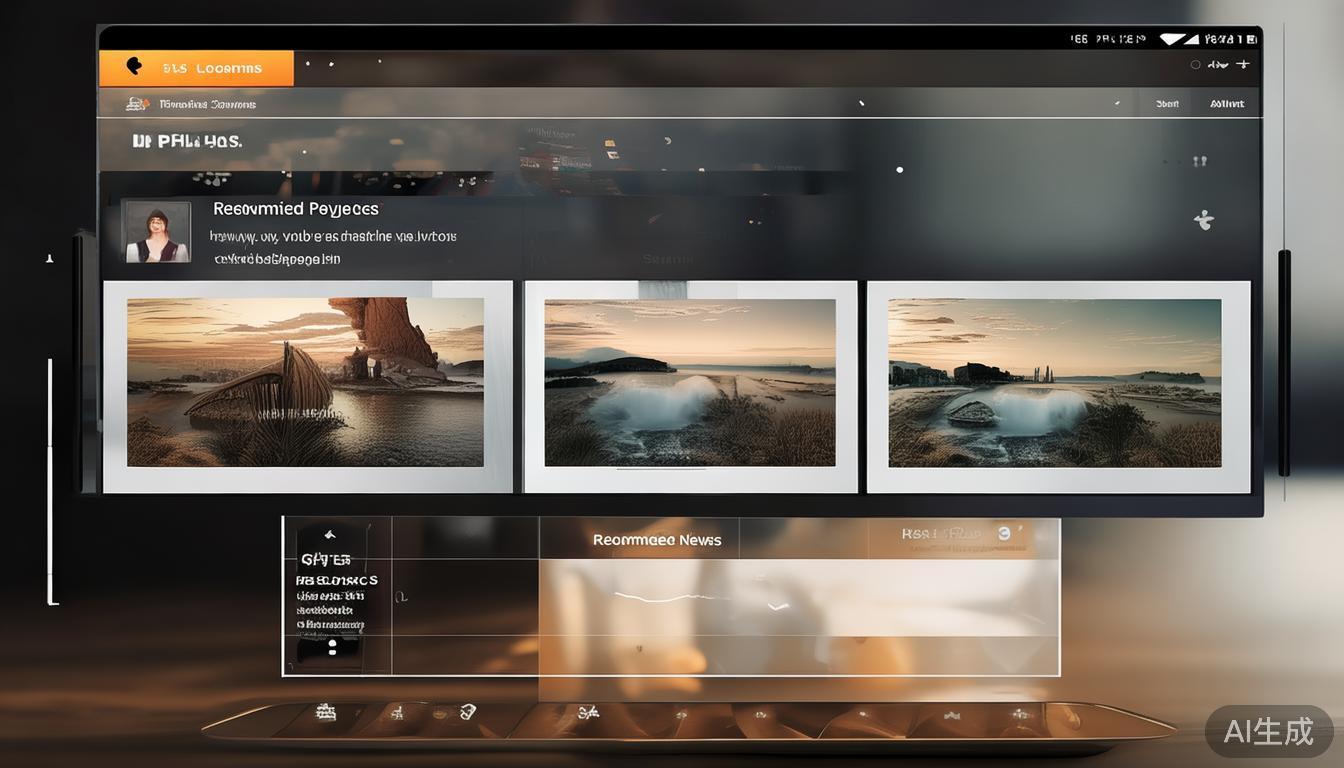Click the up arrow in lower left panel
1344x768 pixels.
pyautogui.click(x=330, y=535)
